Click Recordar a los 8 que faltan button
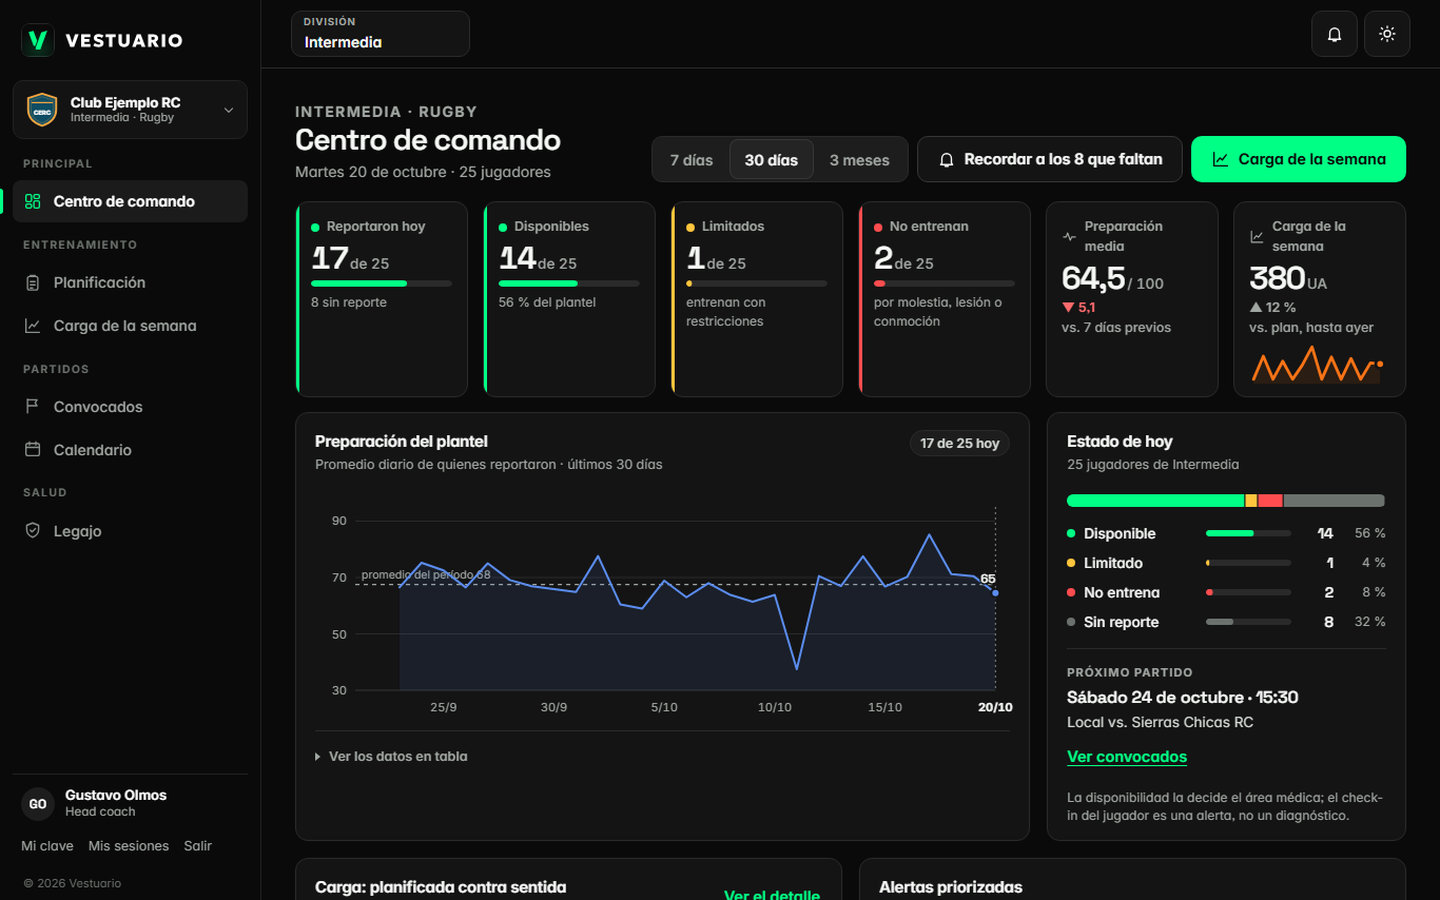Screen dimensions: 1440x900 tap(1050, 160)
